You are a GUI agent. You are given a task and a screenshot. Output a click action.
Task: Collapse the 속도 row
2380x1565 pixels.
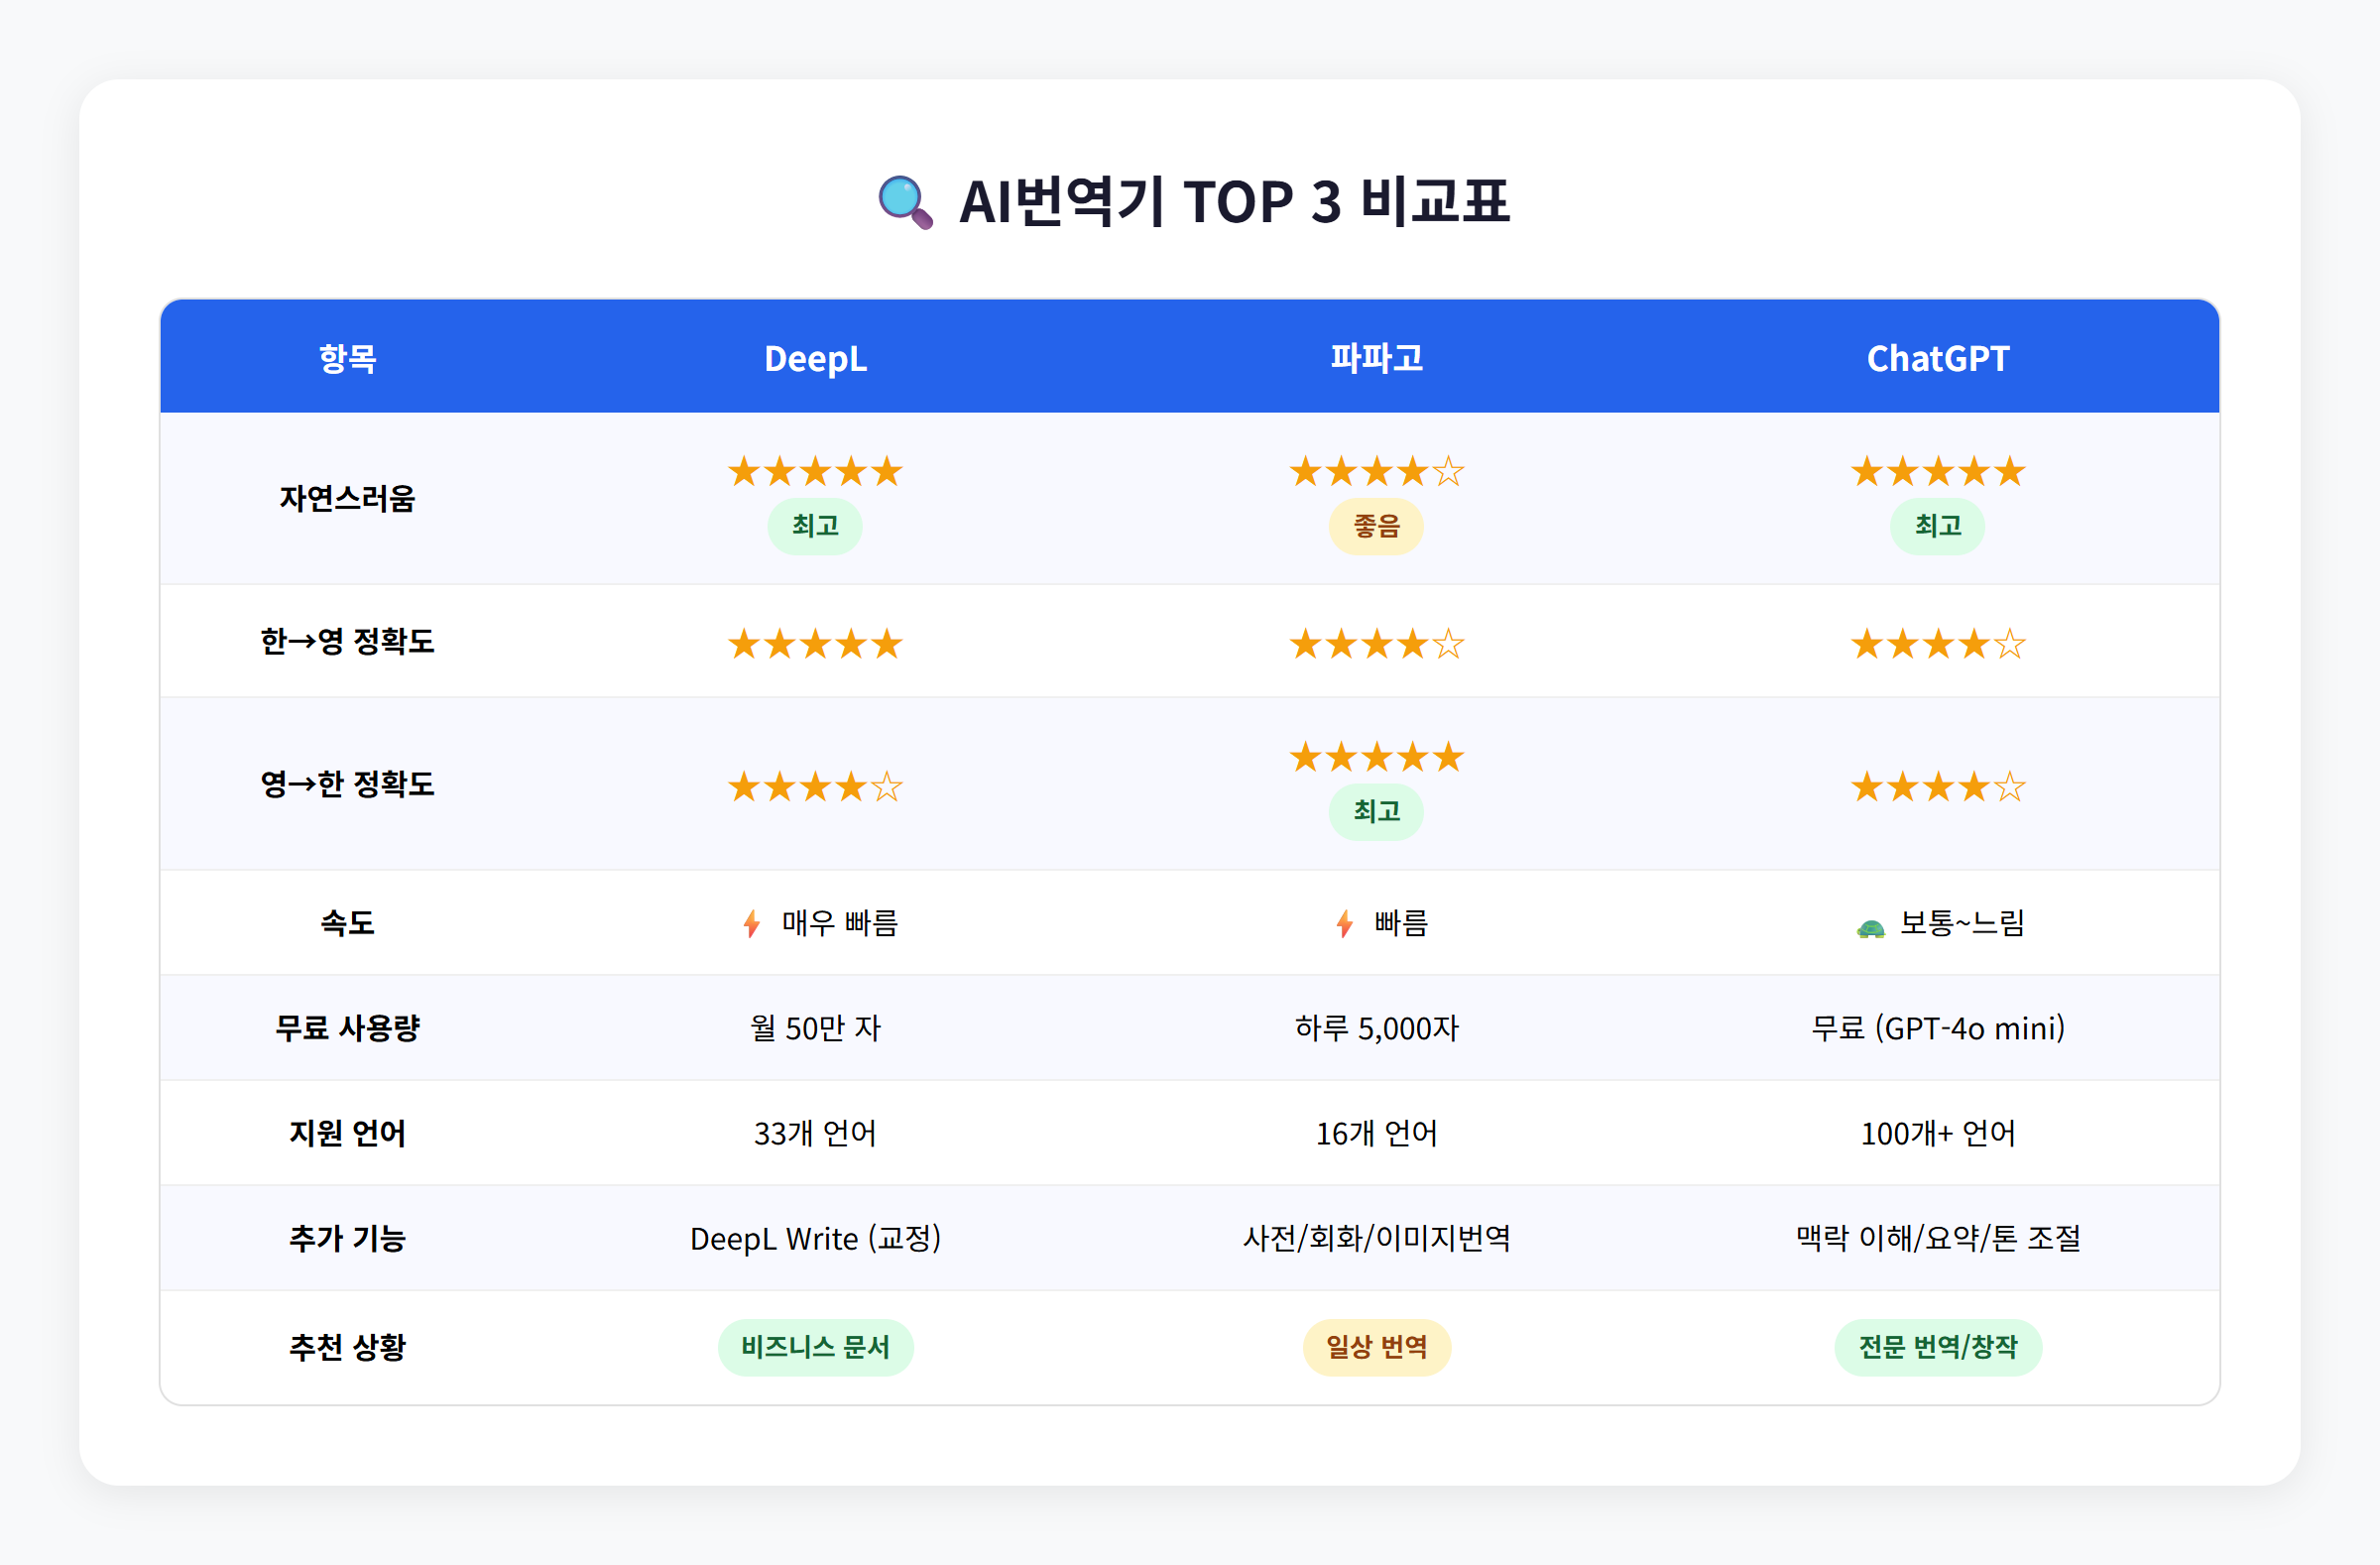(346, 924)
